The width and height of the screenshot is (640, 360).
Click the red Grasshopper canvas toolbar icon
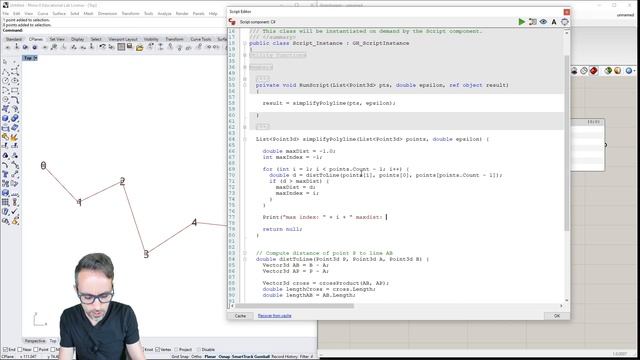point(593,71)
